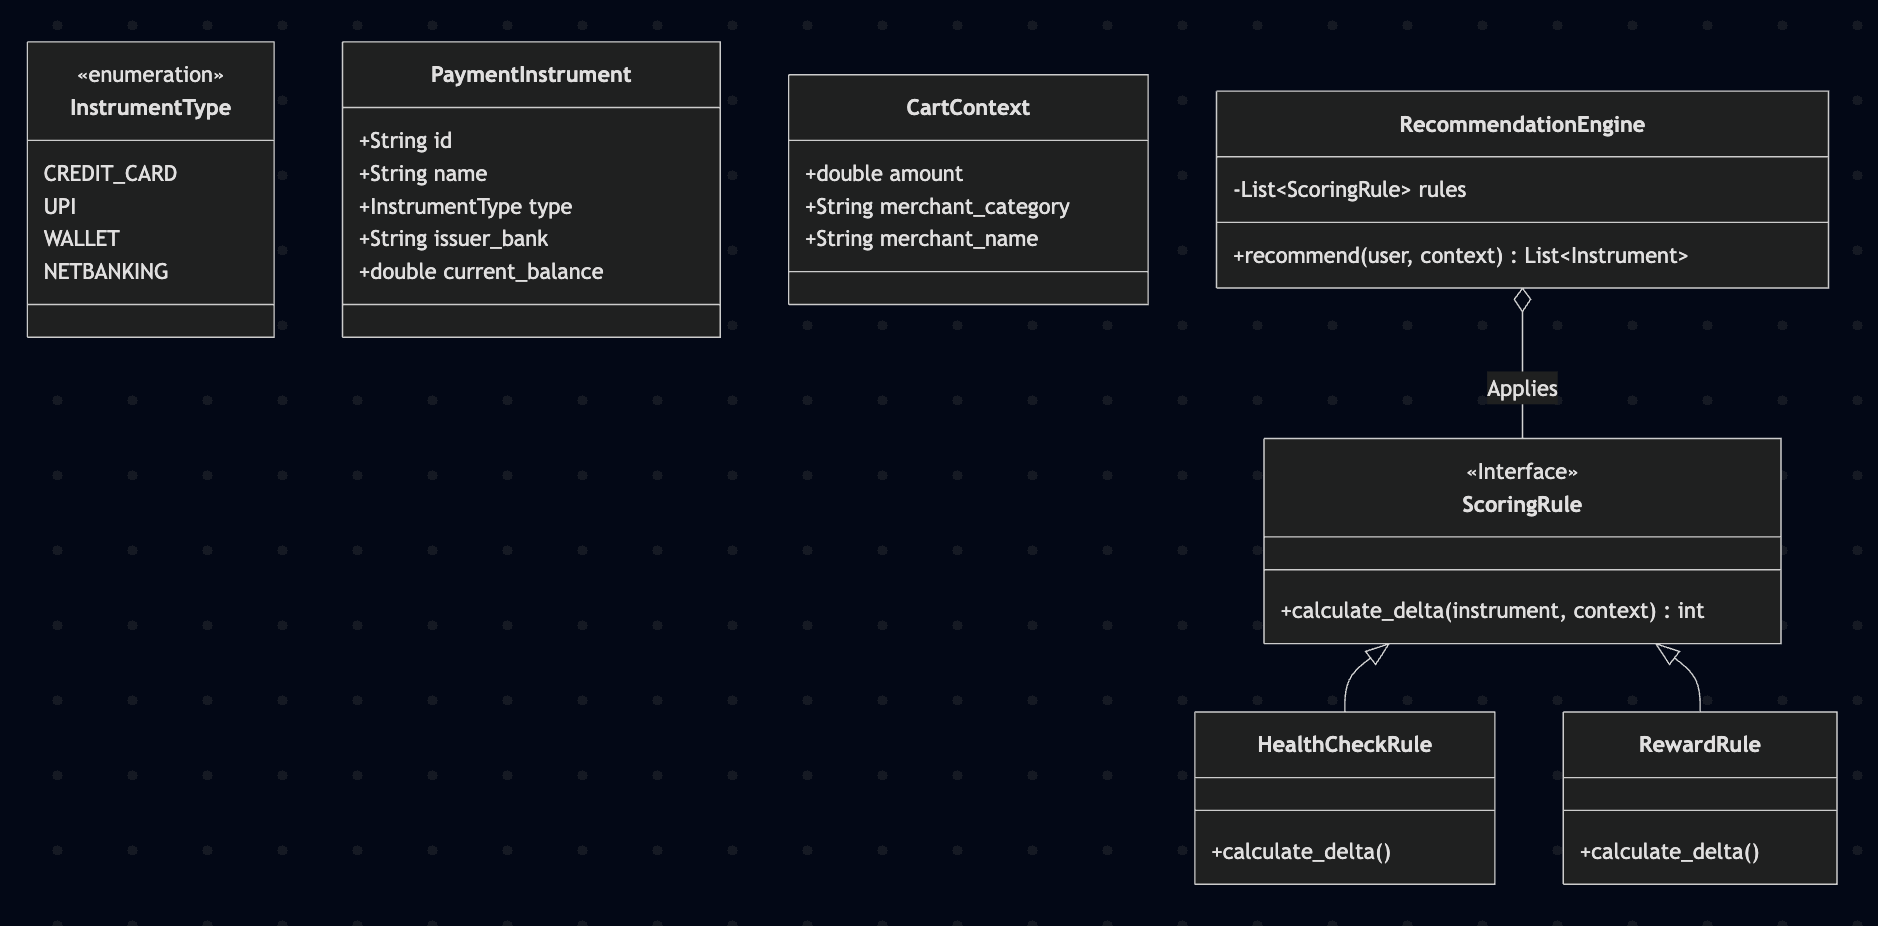1878x926 pixels.
Task: Click the inheritance arrowhead from RewardRule
Action: pos(1668,655)
